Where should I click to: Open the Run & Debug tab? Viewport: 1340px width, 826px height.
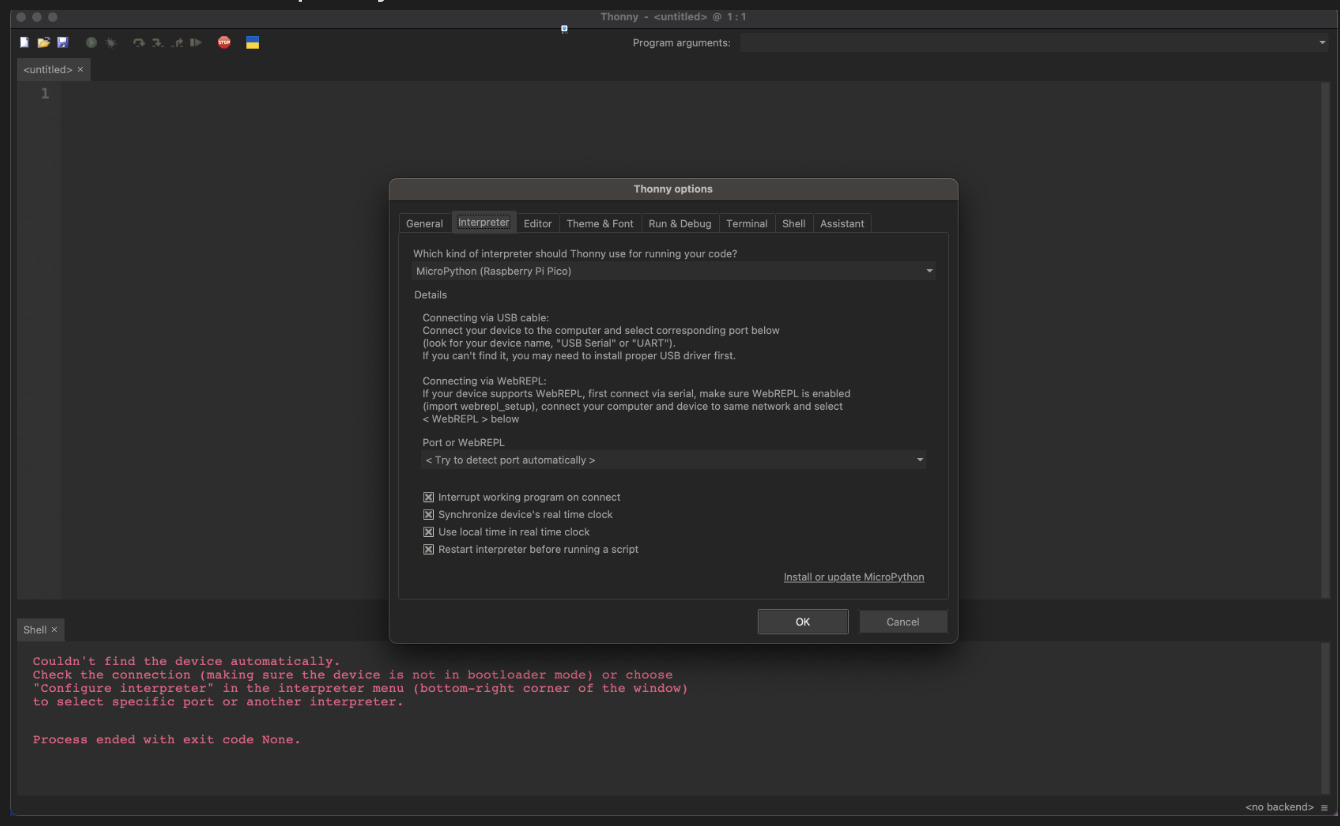pos(680,224)
